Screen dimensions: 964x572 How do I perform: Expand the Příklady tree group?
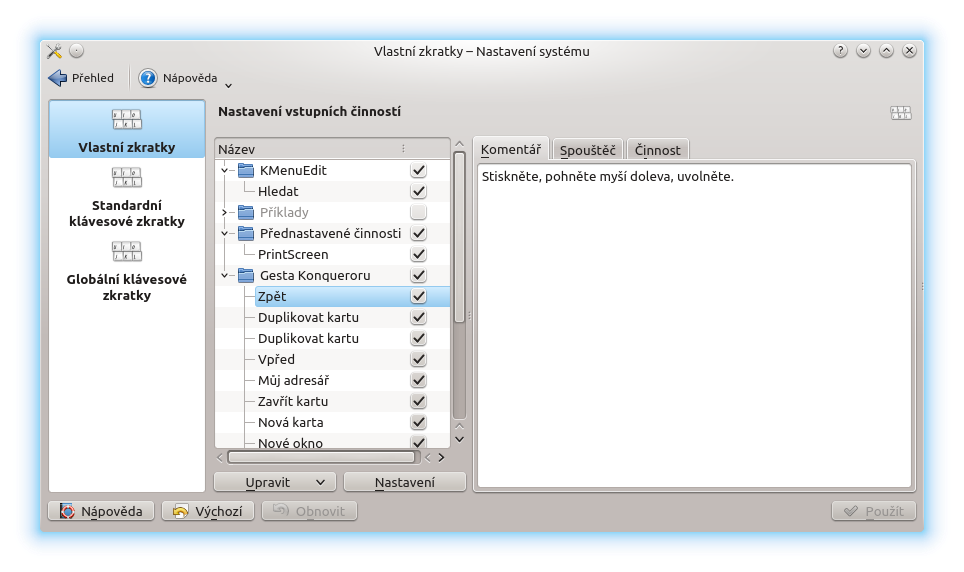pyautogui.click(x=224, y=212)
